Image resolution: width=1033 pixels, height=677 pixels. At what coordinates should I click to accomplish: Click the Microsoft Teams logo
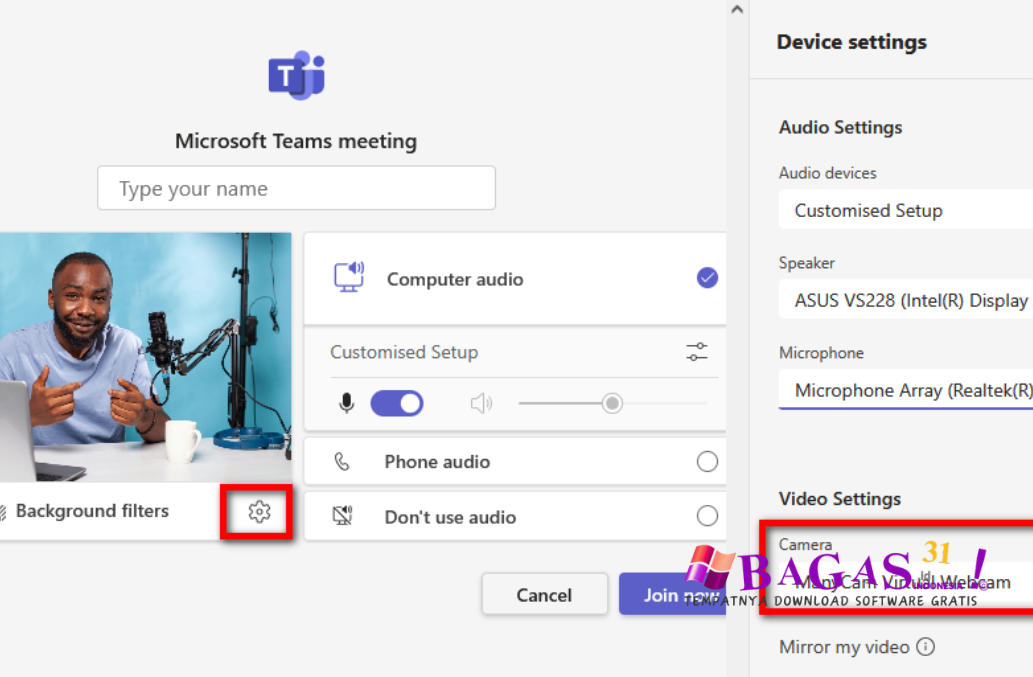(296, 75)
